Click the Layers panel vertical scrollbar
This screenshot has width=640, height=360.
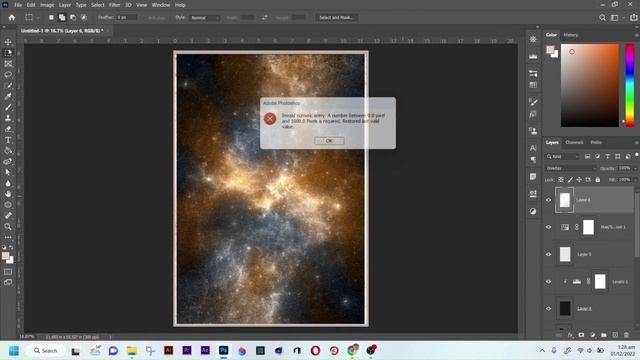click(637, 224)
